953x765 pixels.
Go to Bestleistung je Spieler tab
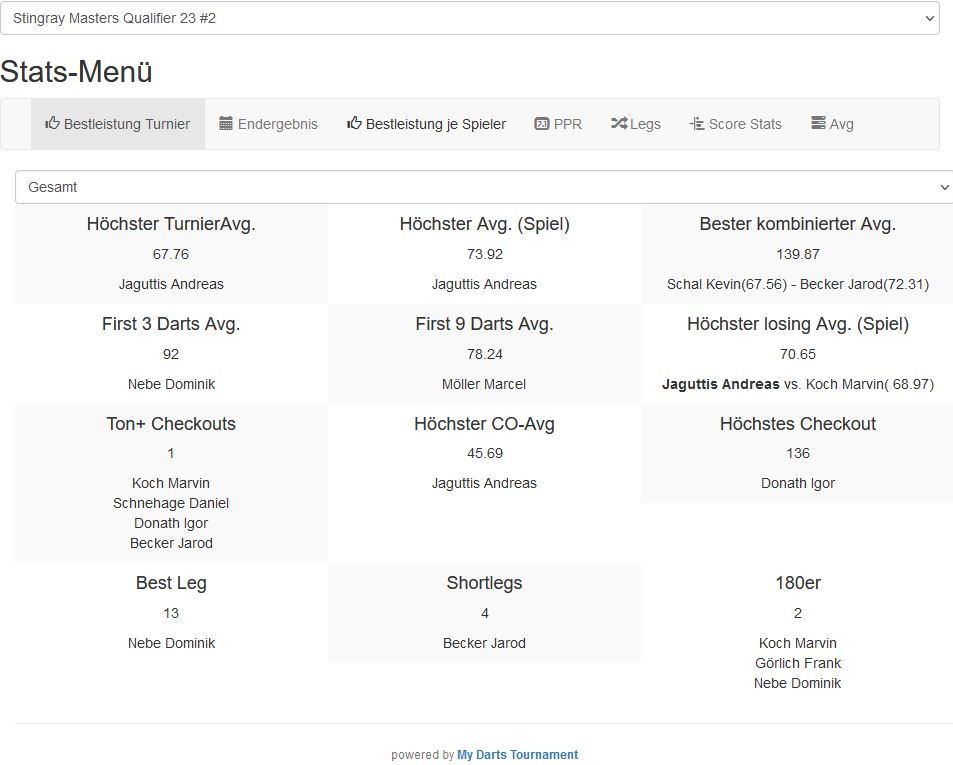(x=435, y=124)
